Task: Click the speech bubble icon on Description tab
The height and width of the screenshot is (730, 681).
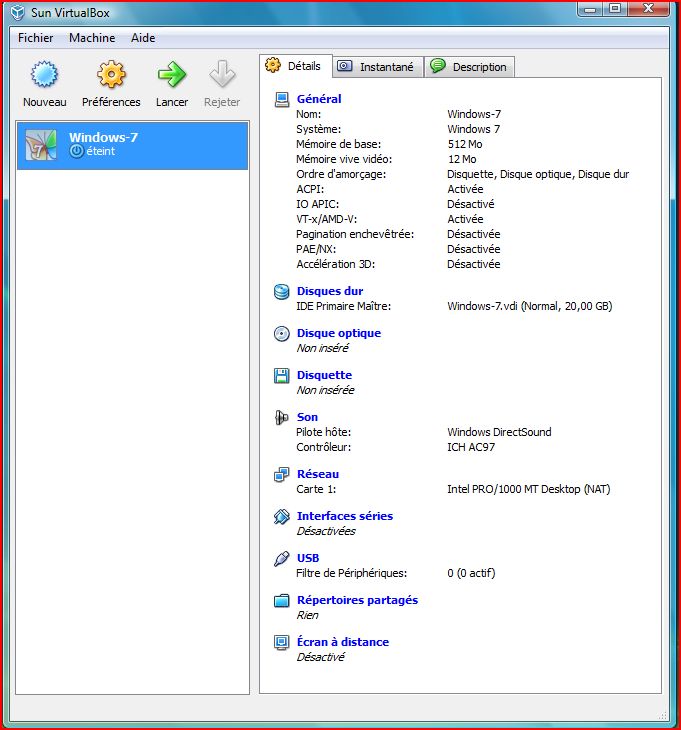Action: pyautogui.click(x=438, y=66)
